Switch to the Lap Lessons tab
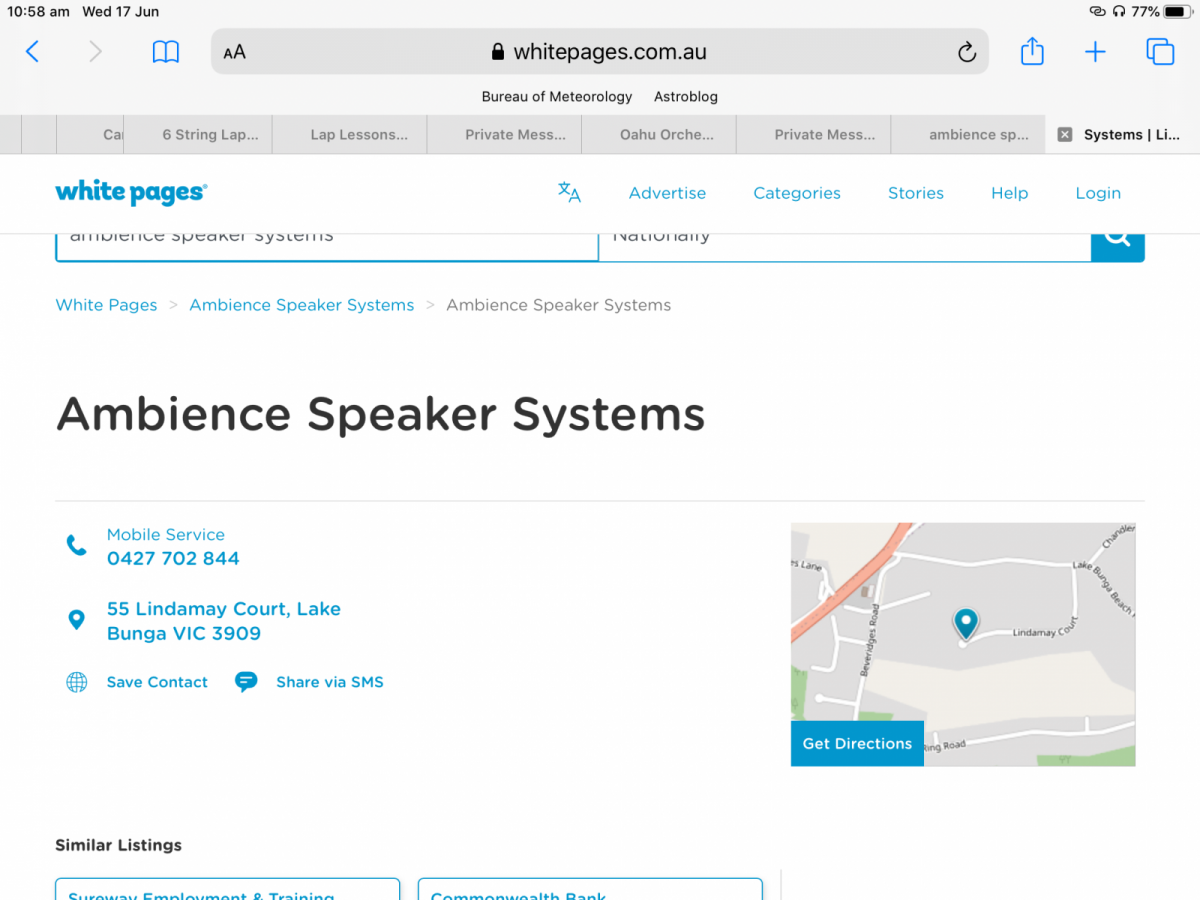Viewport: 1200px width, 900px height. pos(350,134)
